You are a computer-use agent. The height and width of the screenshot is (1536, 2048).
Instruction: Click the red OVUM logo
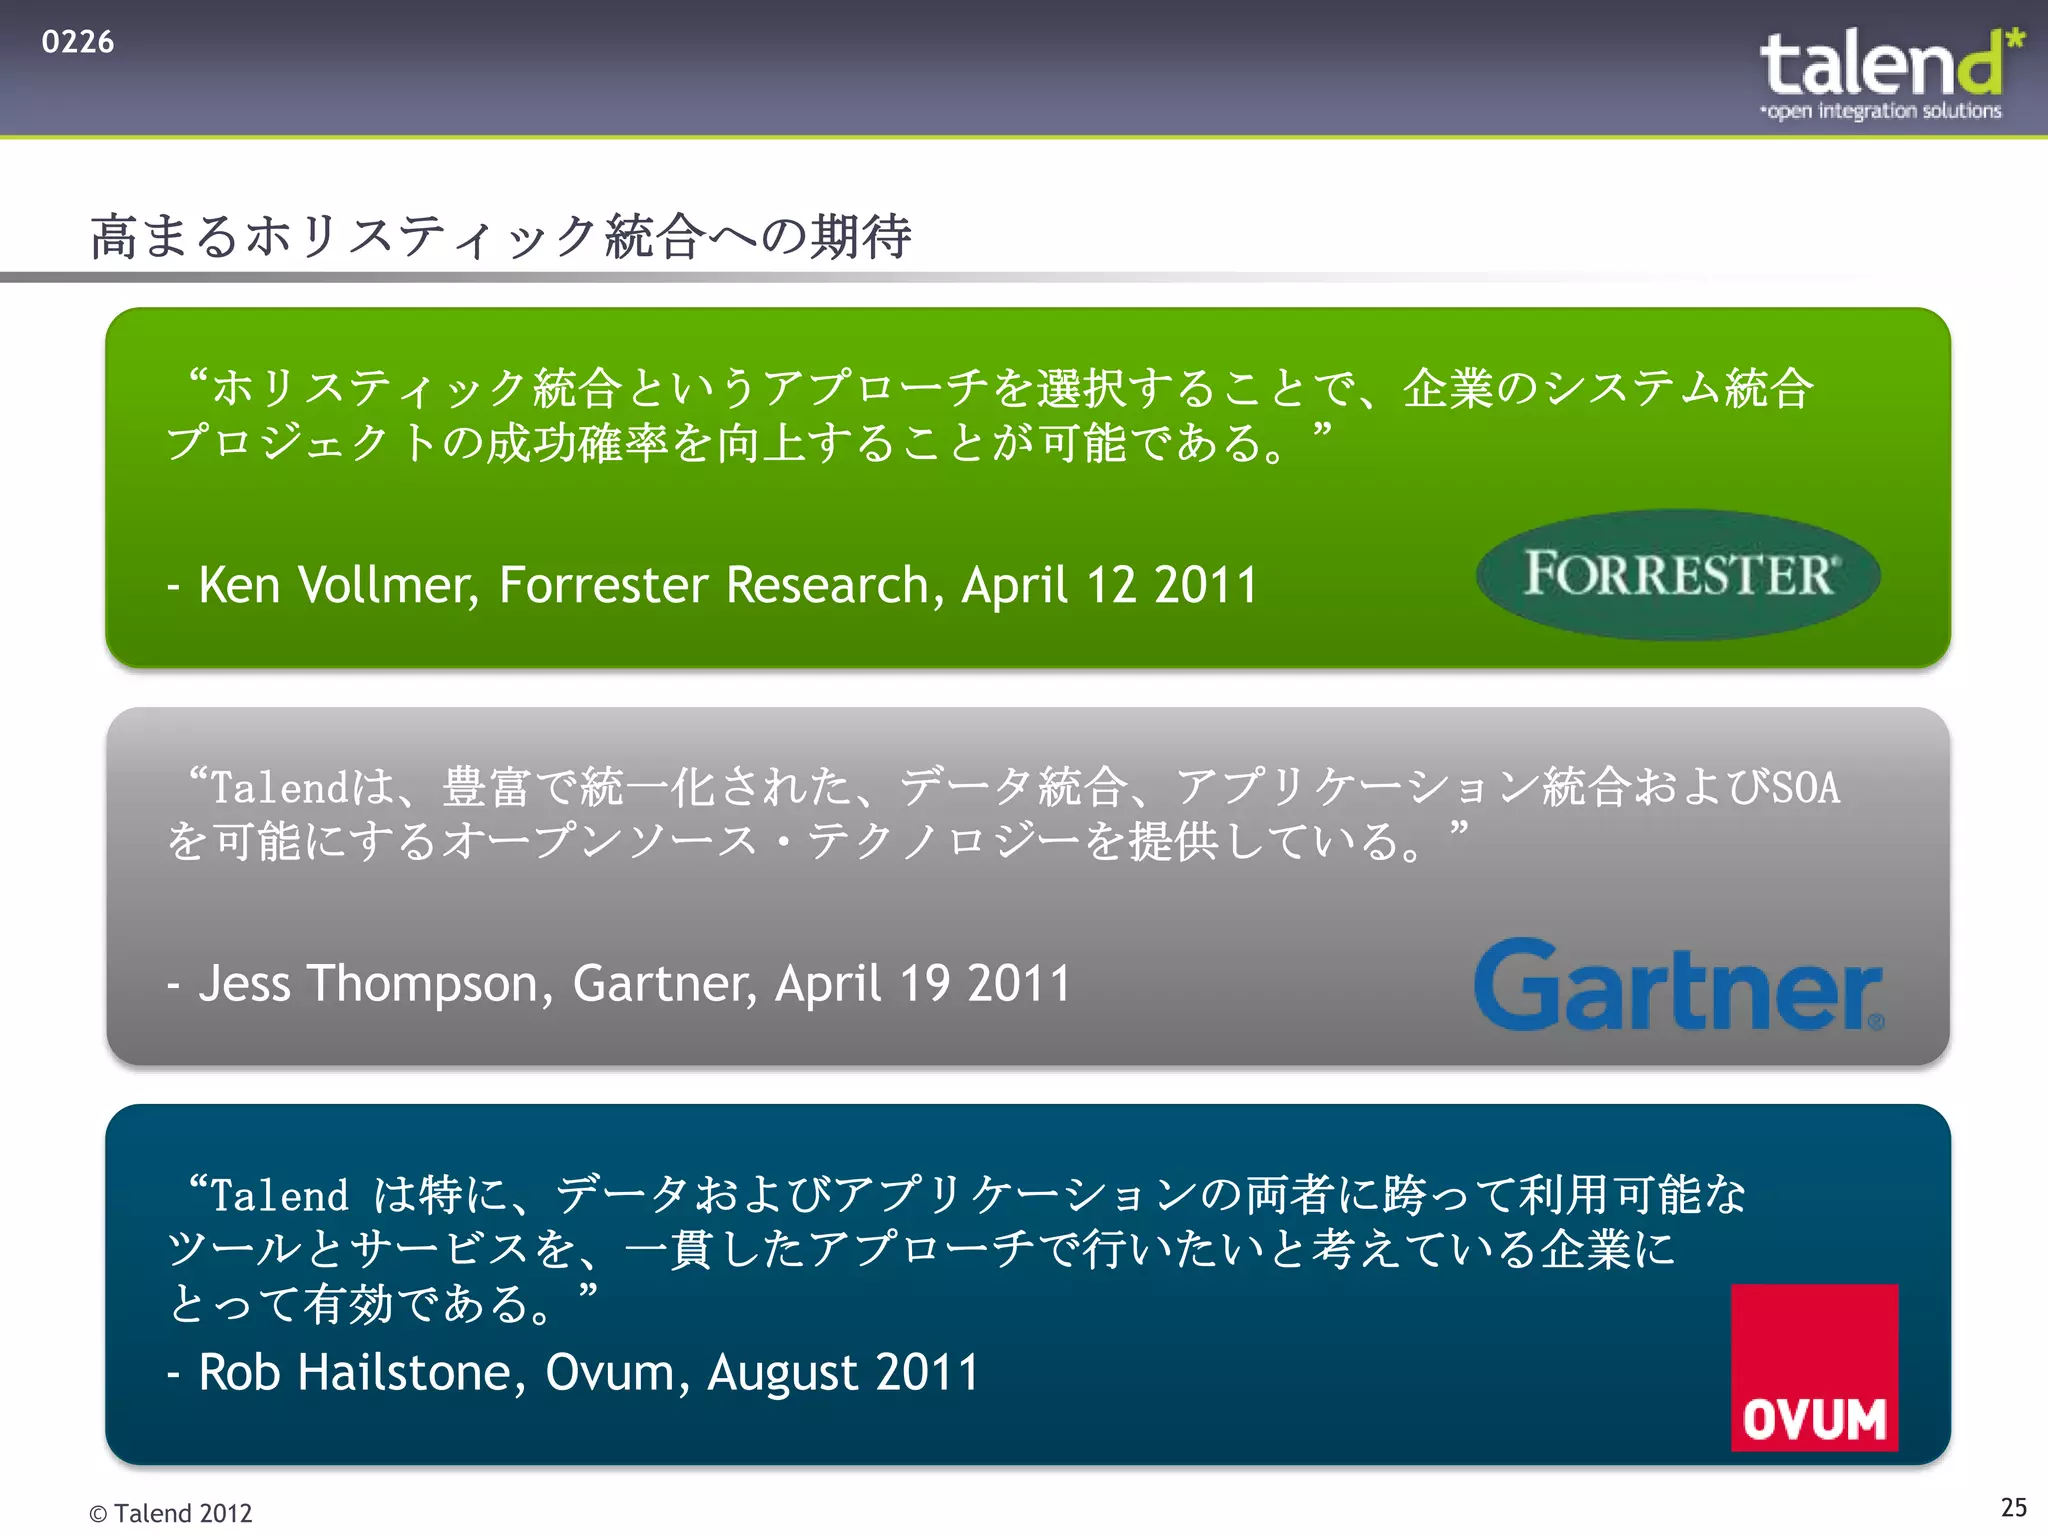pyautogui.click(x=1814, y=1367)
